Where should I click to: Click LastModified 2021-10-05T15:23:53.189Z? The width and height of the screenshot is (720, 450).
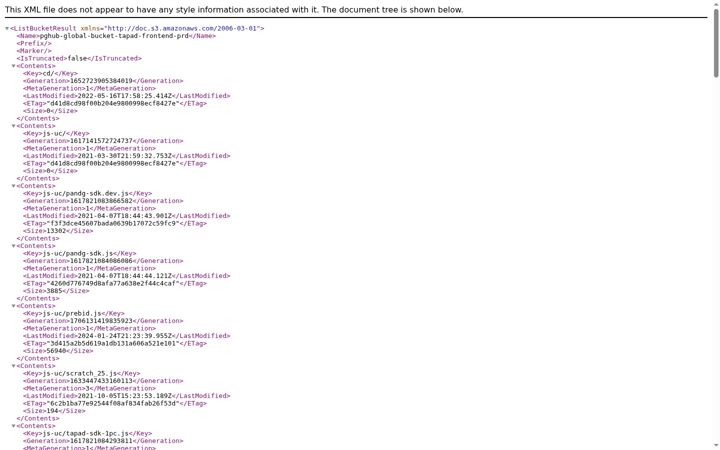click(x=125, y=396)
